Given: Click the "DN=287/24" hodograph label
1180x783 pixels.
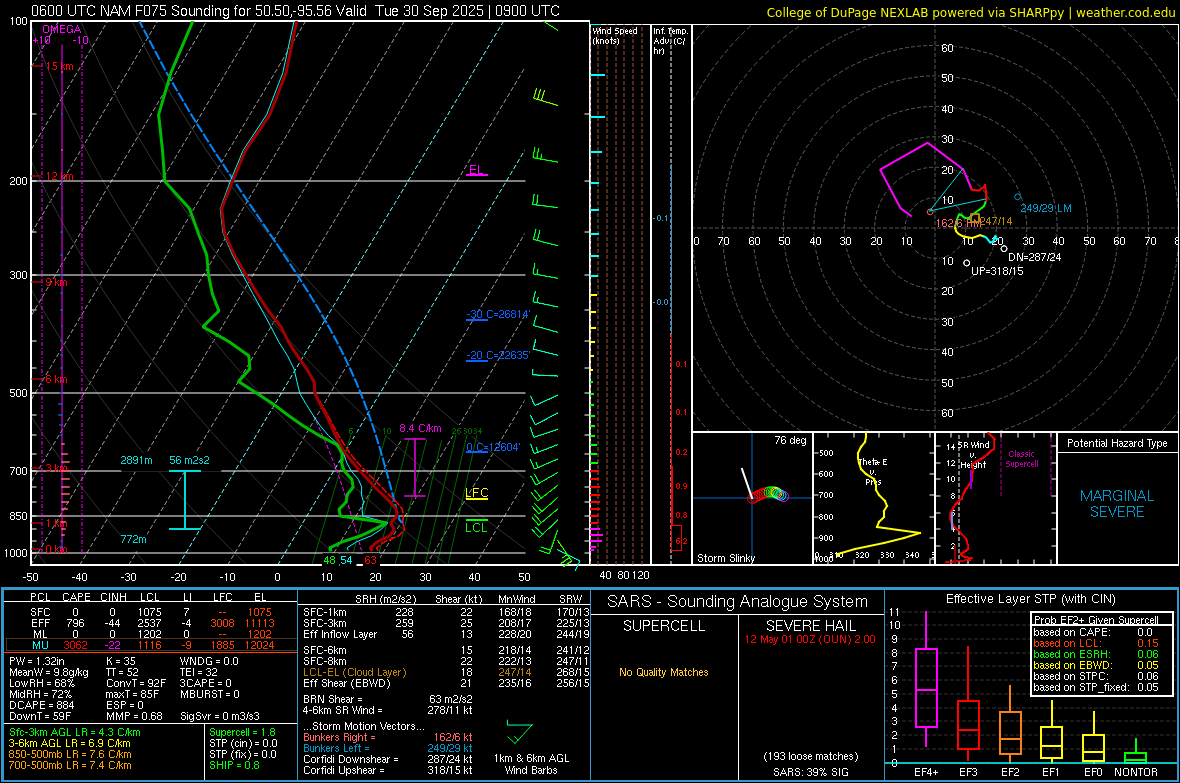Looking at the screenshot, I should pos(1035,257).
